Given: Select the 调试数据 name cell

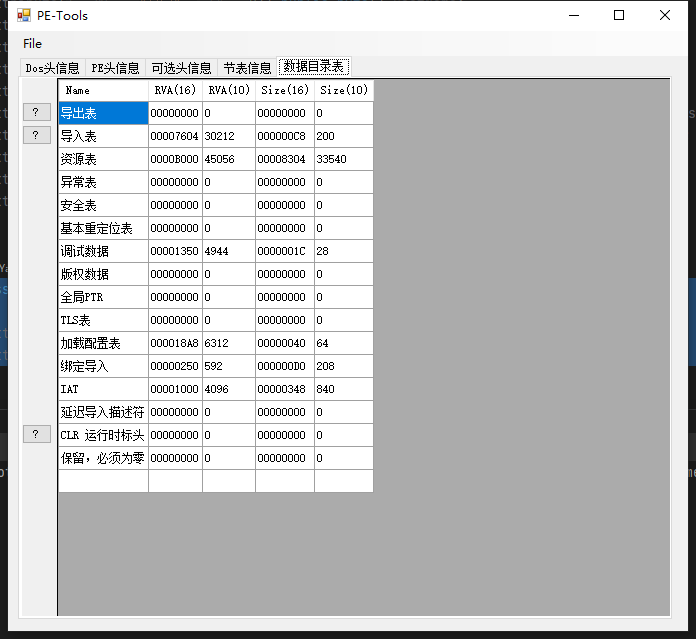Looking at the screenshot, I should click(103, 251).
